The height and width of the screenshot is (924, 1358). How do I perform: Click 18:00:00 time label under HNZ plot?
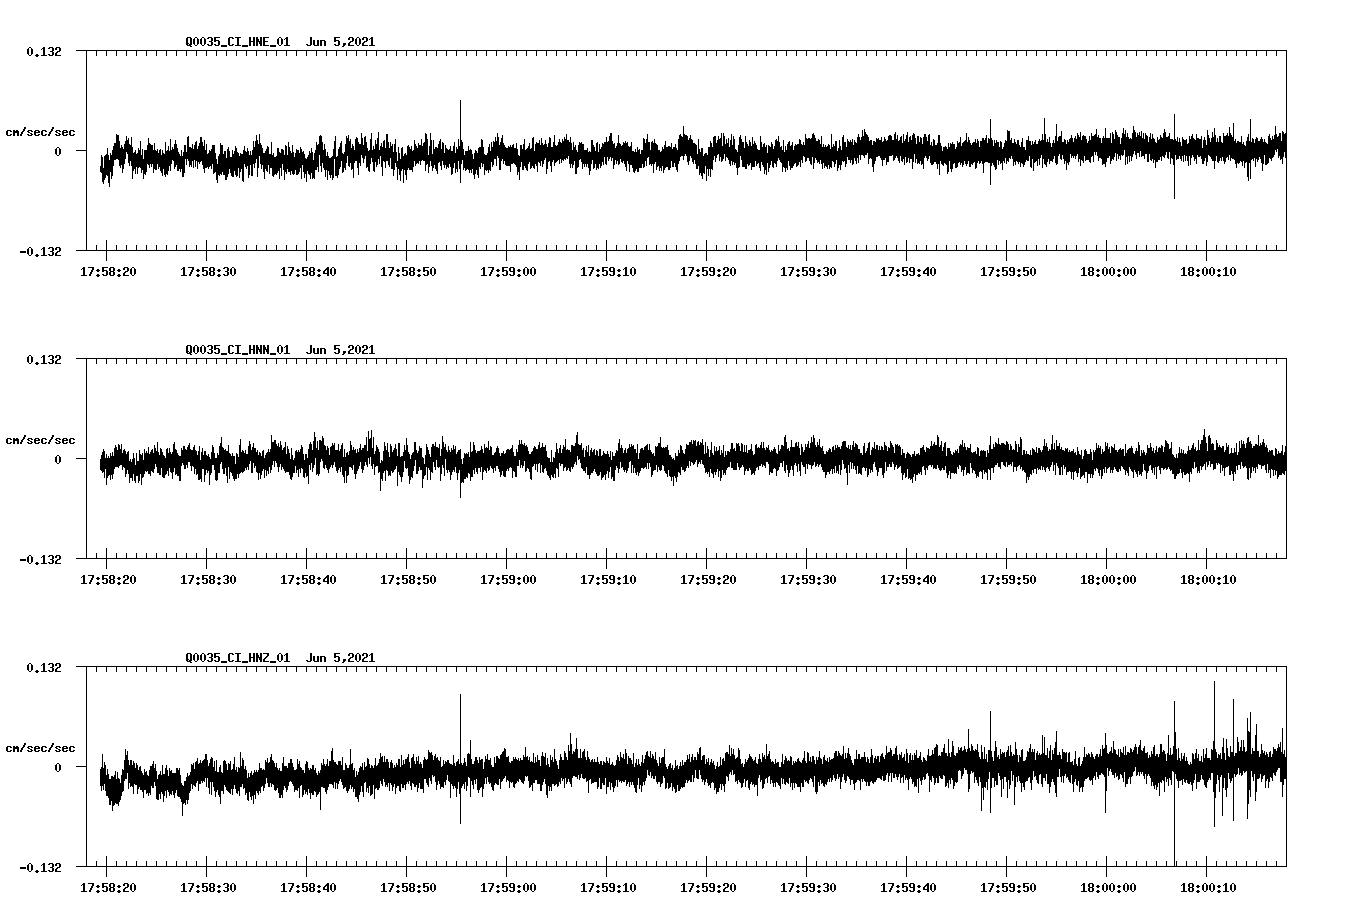tap(1108, 887)
